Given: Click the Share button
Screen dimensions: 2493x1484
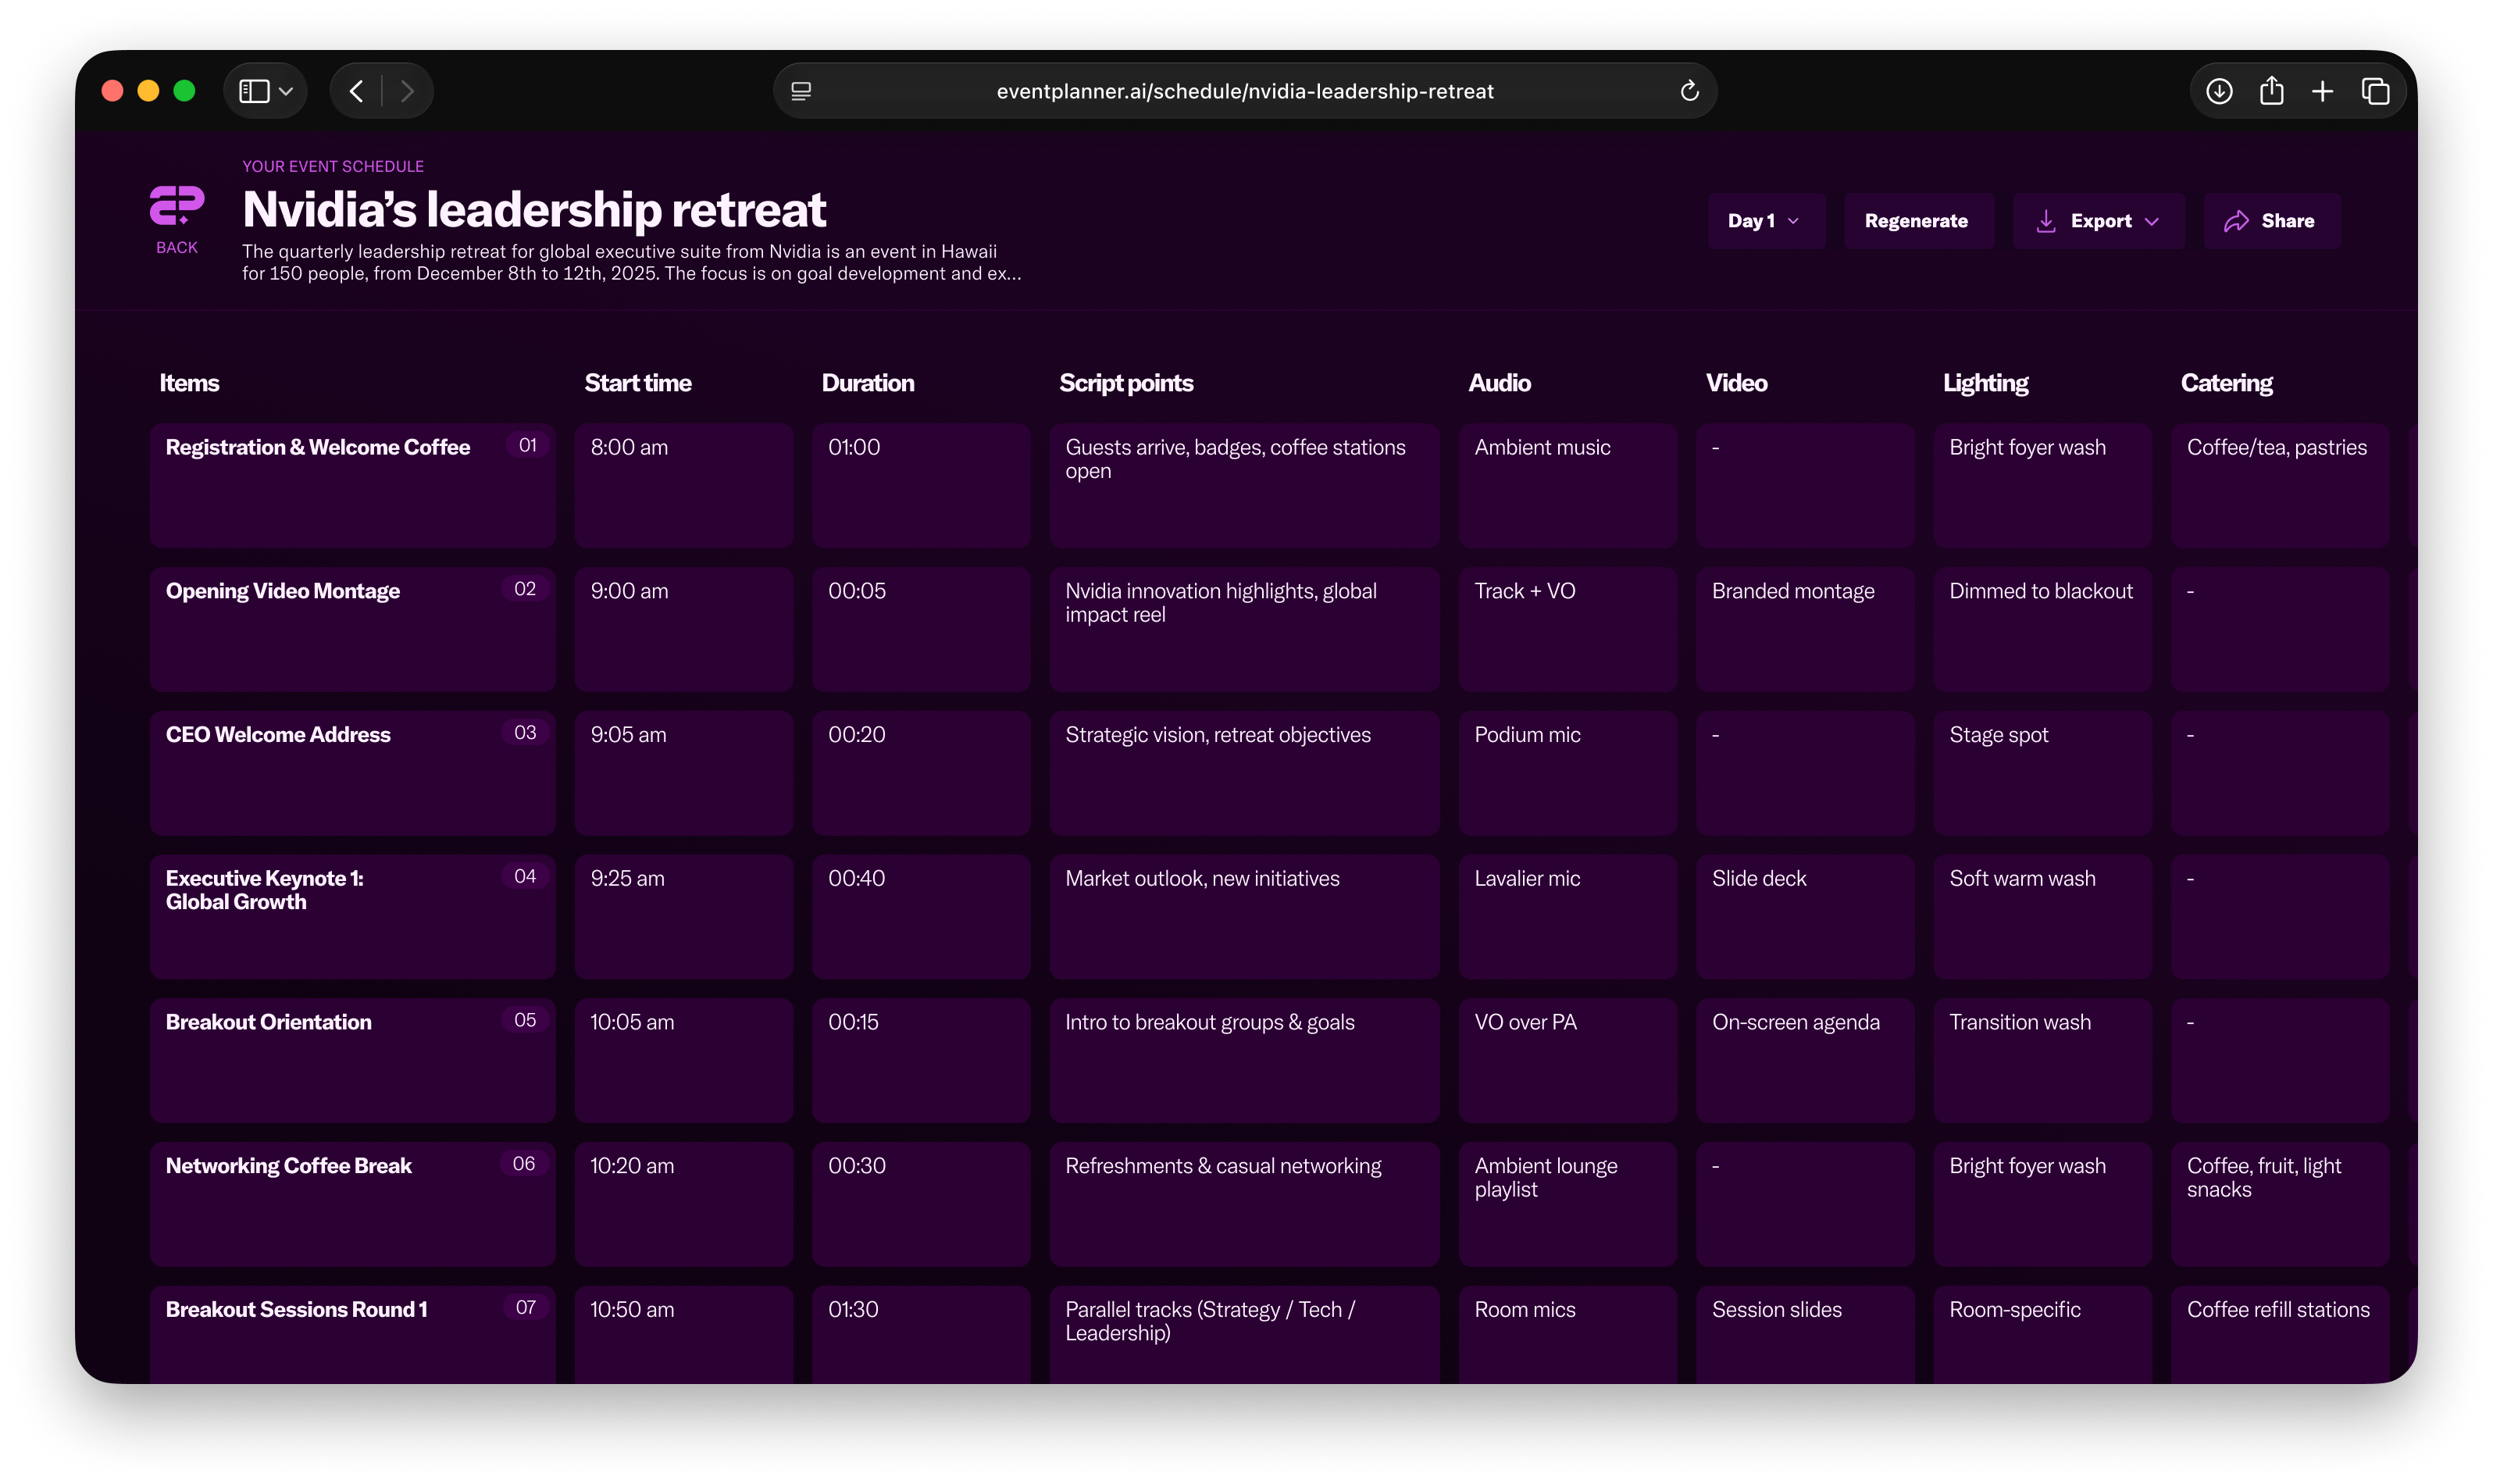Looking at the screenshot, I should tap(2271, 220).
